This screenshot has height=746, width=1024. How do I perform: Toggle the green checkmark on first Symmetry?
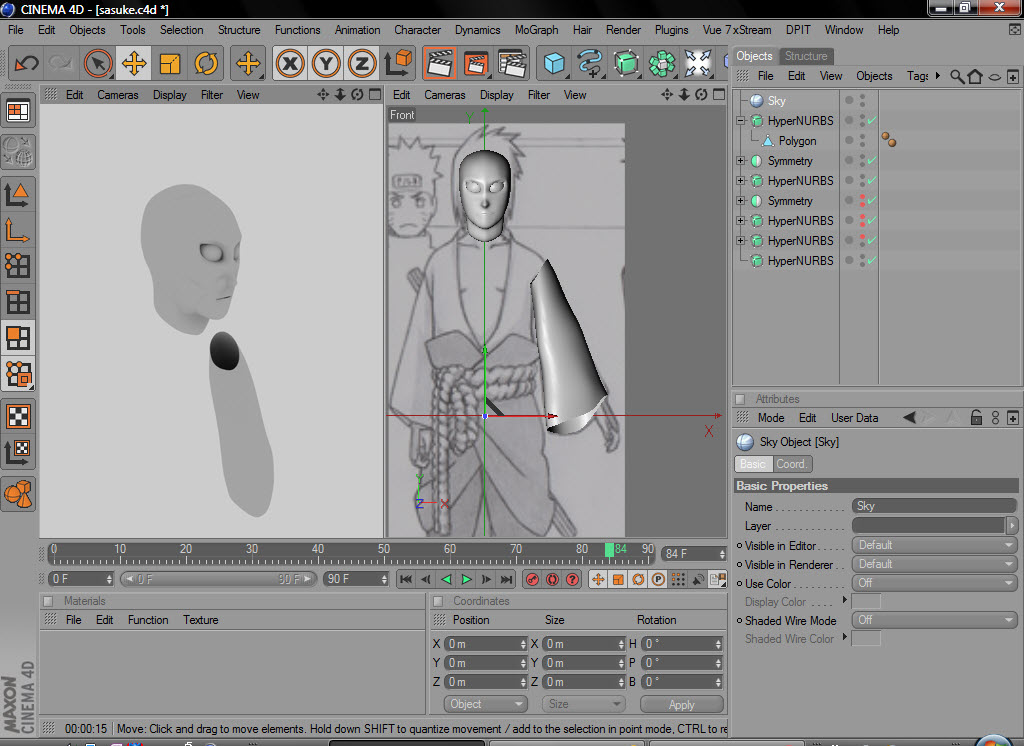click(x=872, y=161)
